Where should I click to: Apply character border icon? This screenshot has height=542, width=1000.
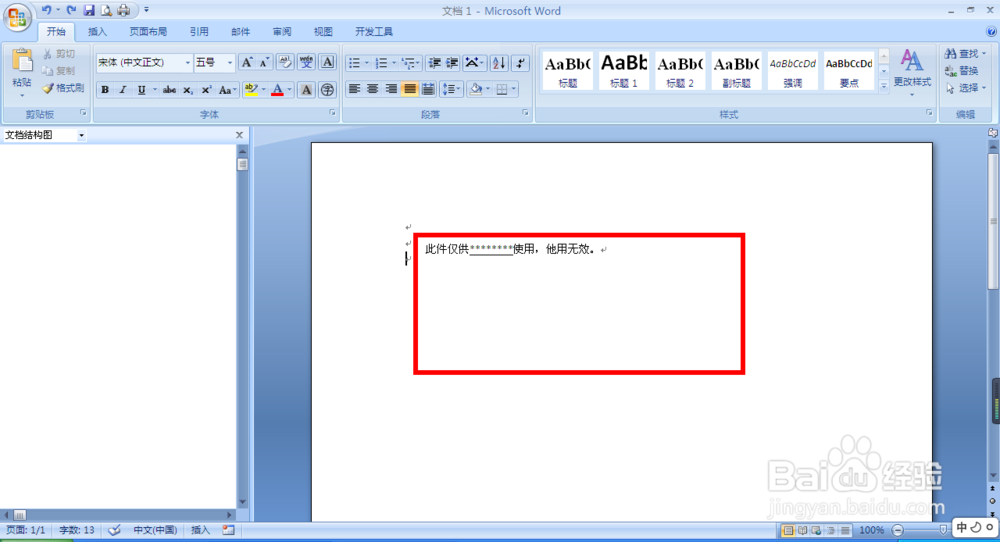(x=328, y=62)
